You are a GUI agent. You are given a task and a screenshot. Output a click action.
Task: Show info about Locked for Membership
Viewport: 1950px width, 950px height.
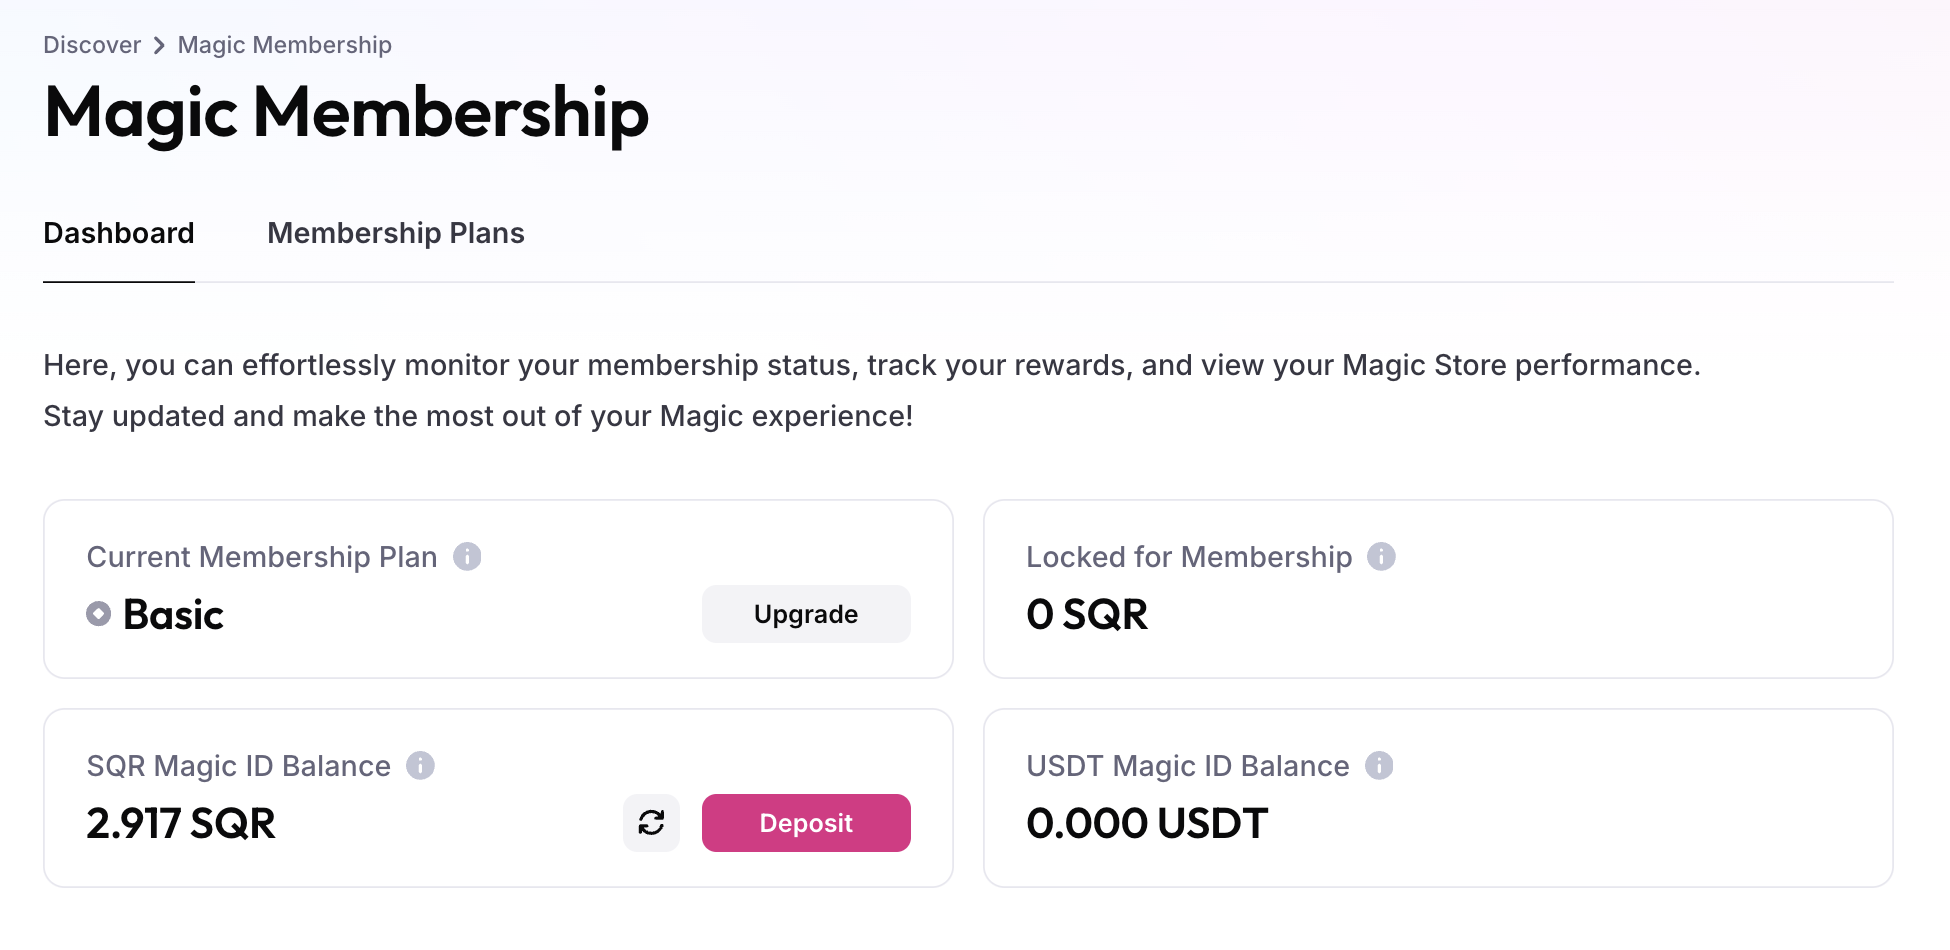coord(1381,556)
